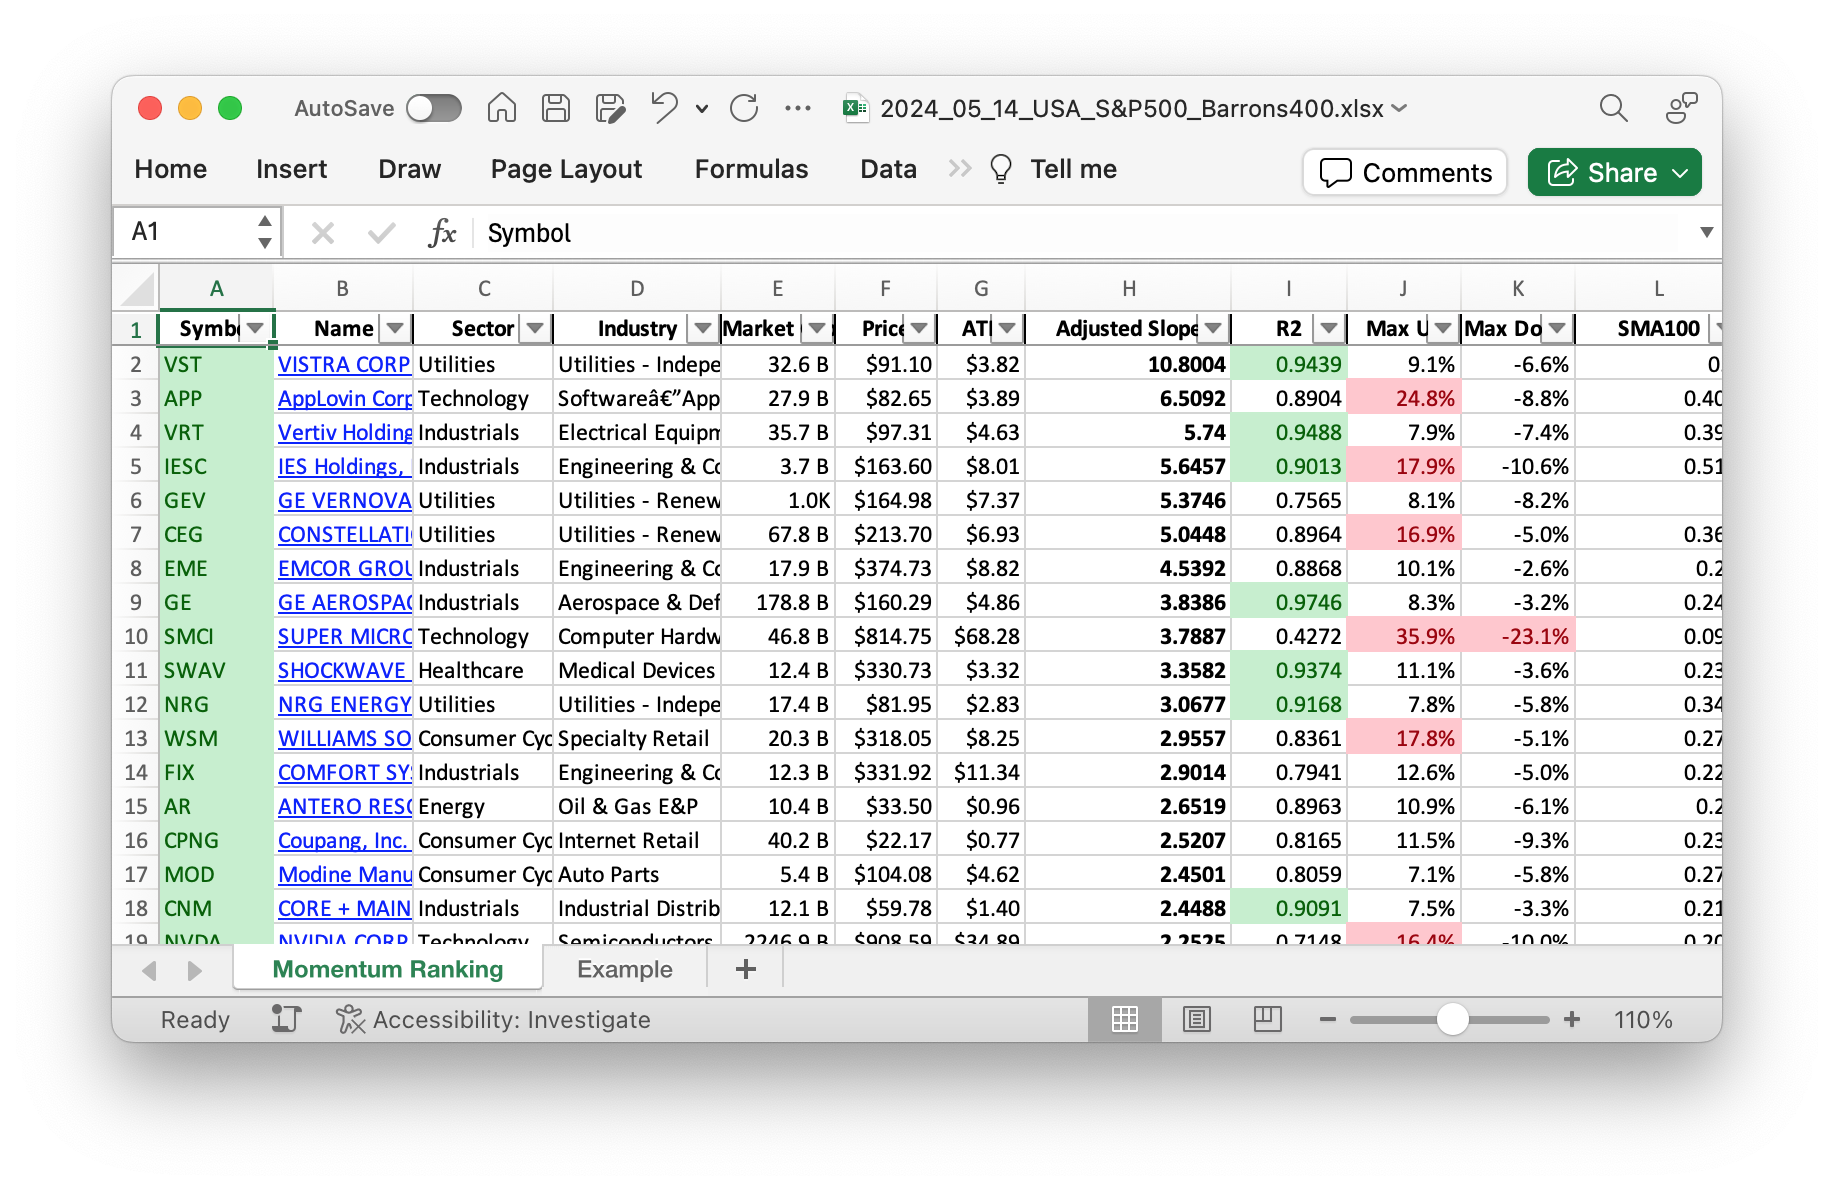Click the zoom slider handle
Screen dimensions: 1834x1190
[1452, 1019]
